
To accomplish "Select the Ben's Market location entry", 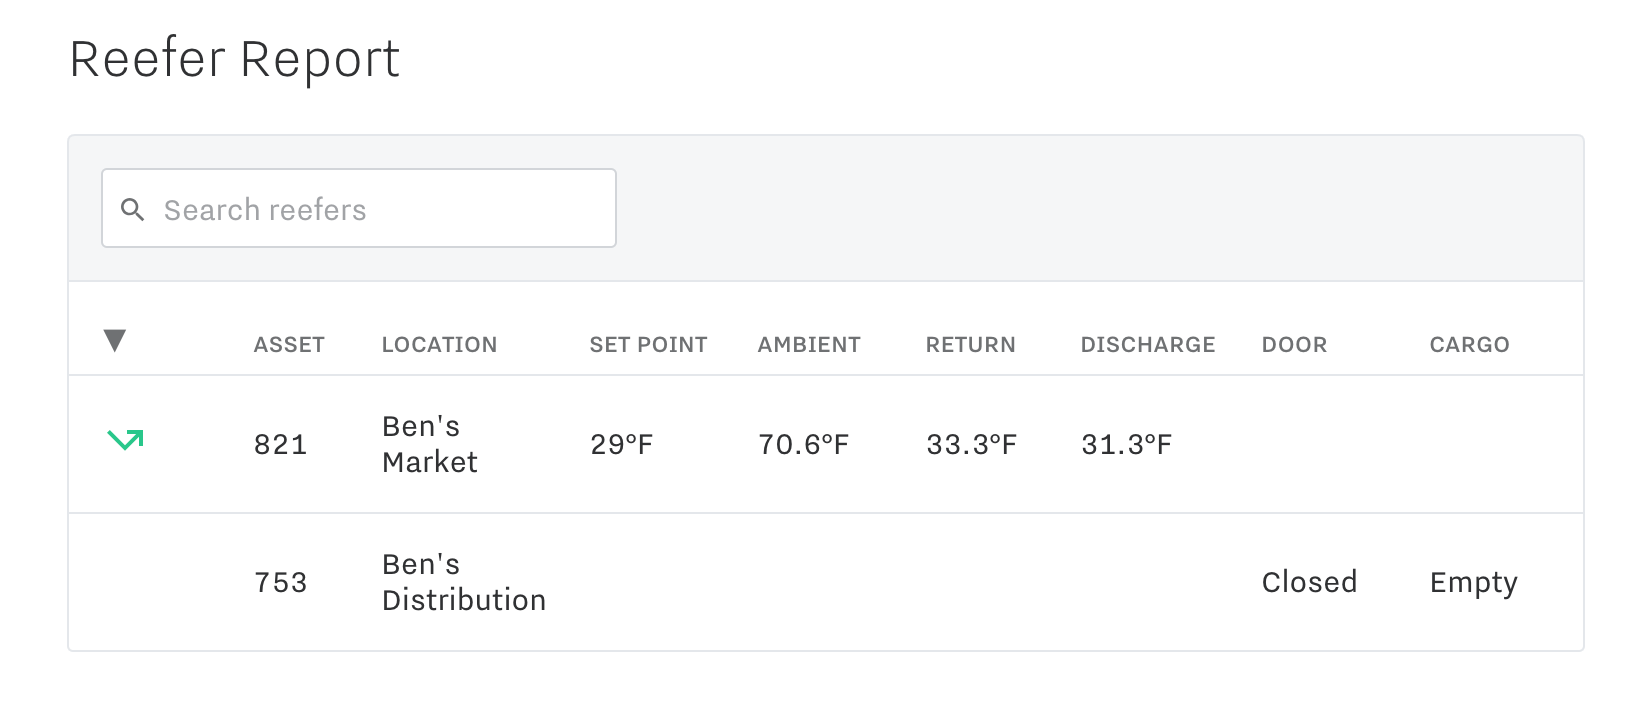I will (430, 444).
